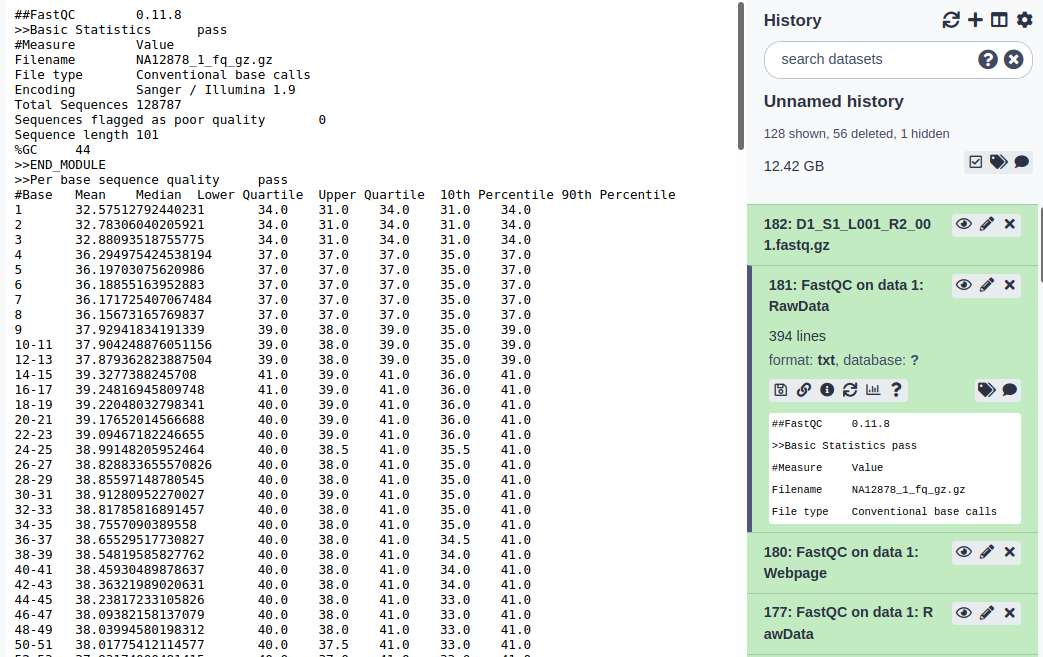Edit attributes of dataset 181 with pencil

(987, 285)
